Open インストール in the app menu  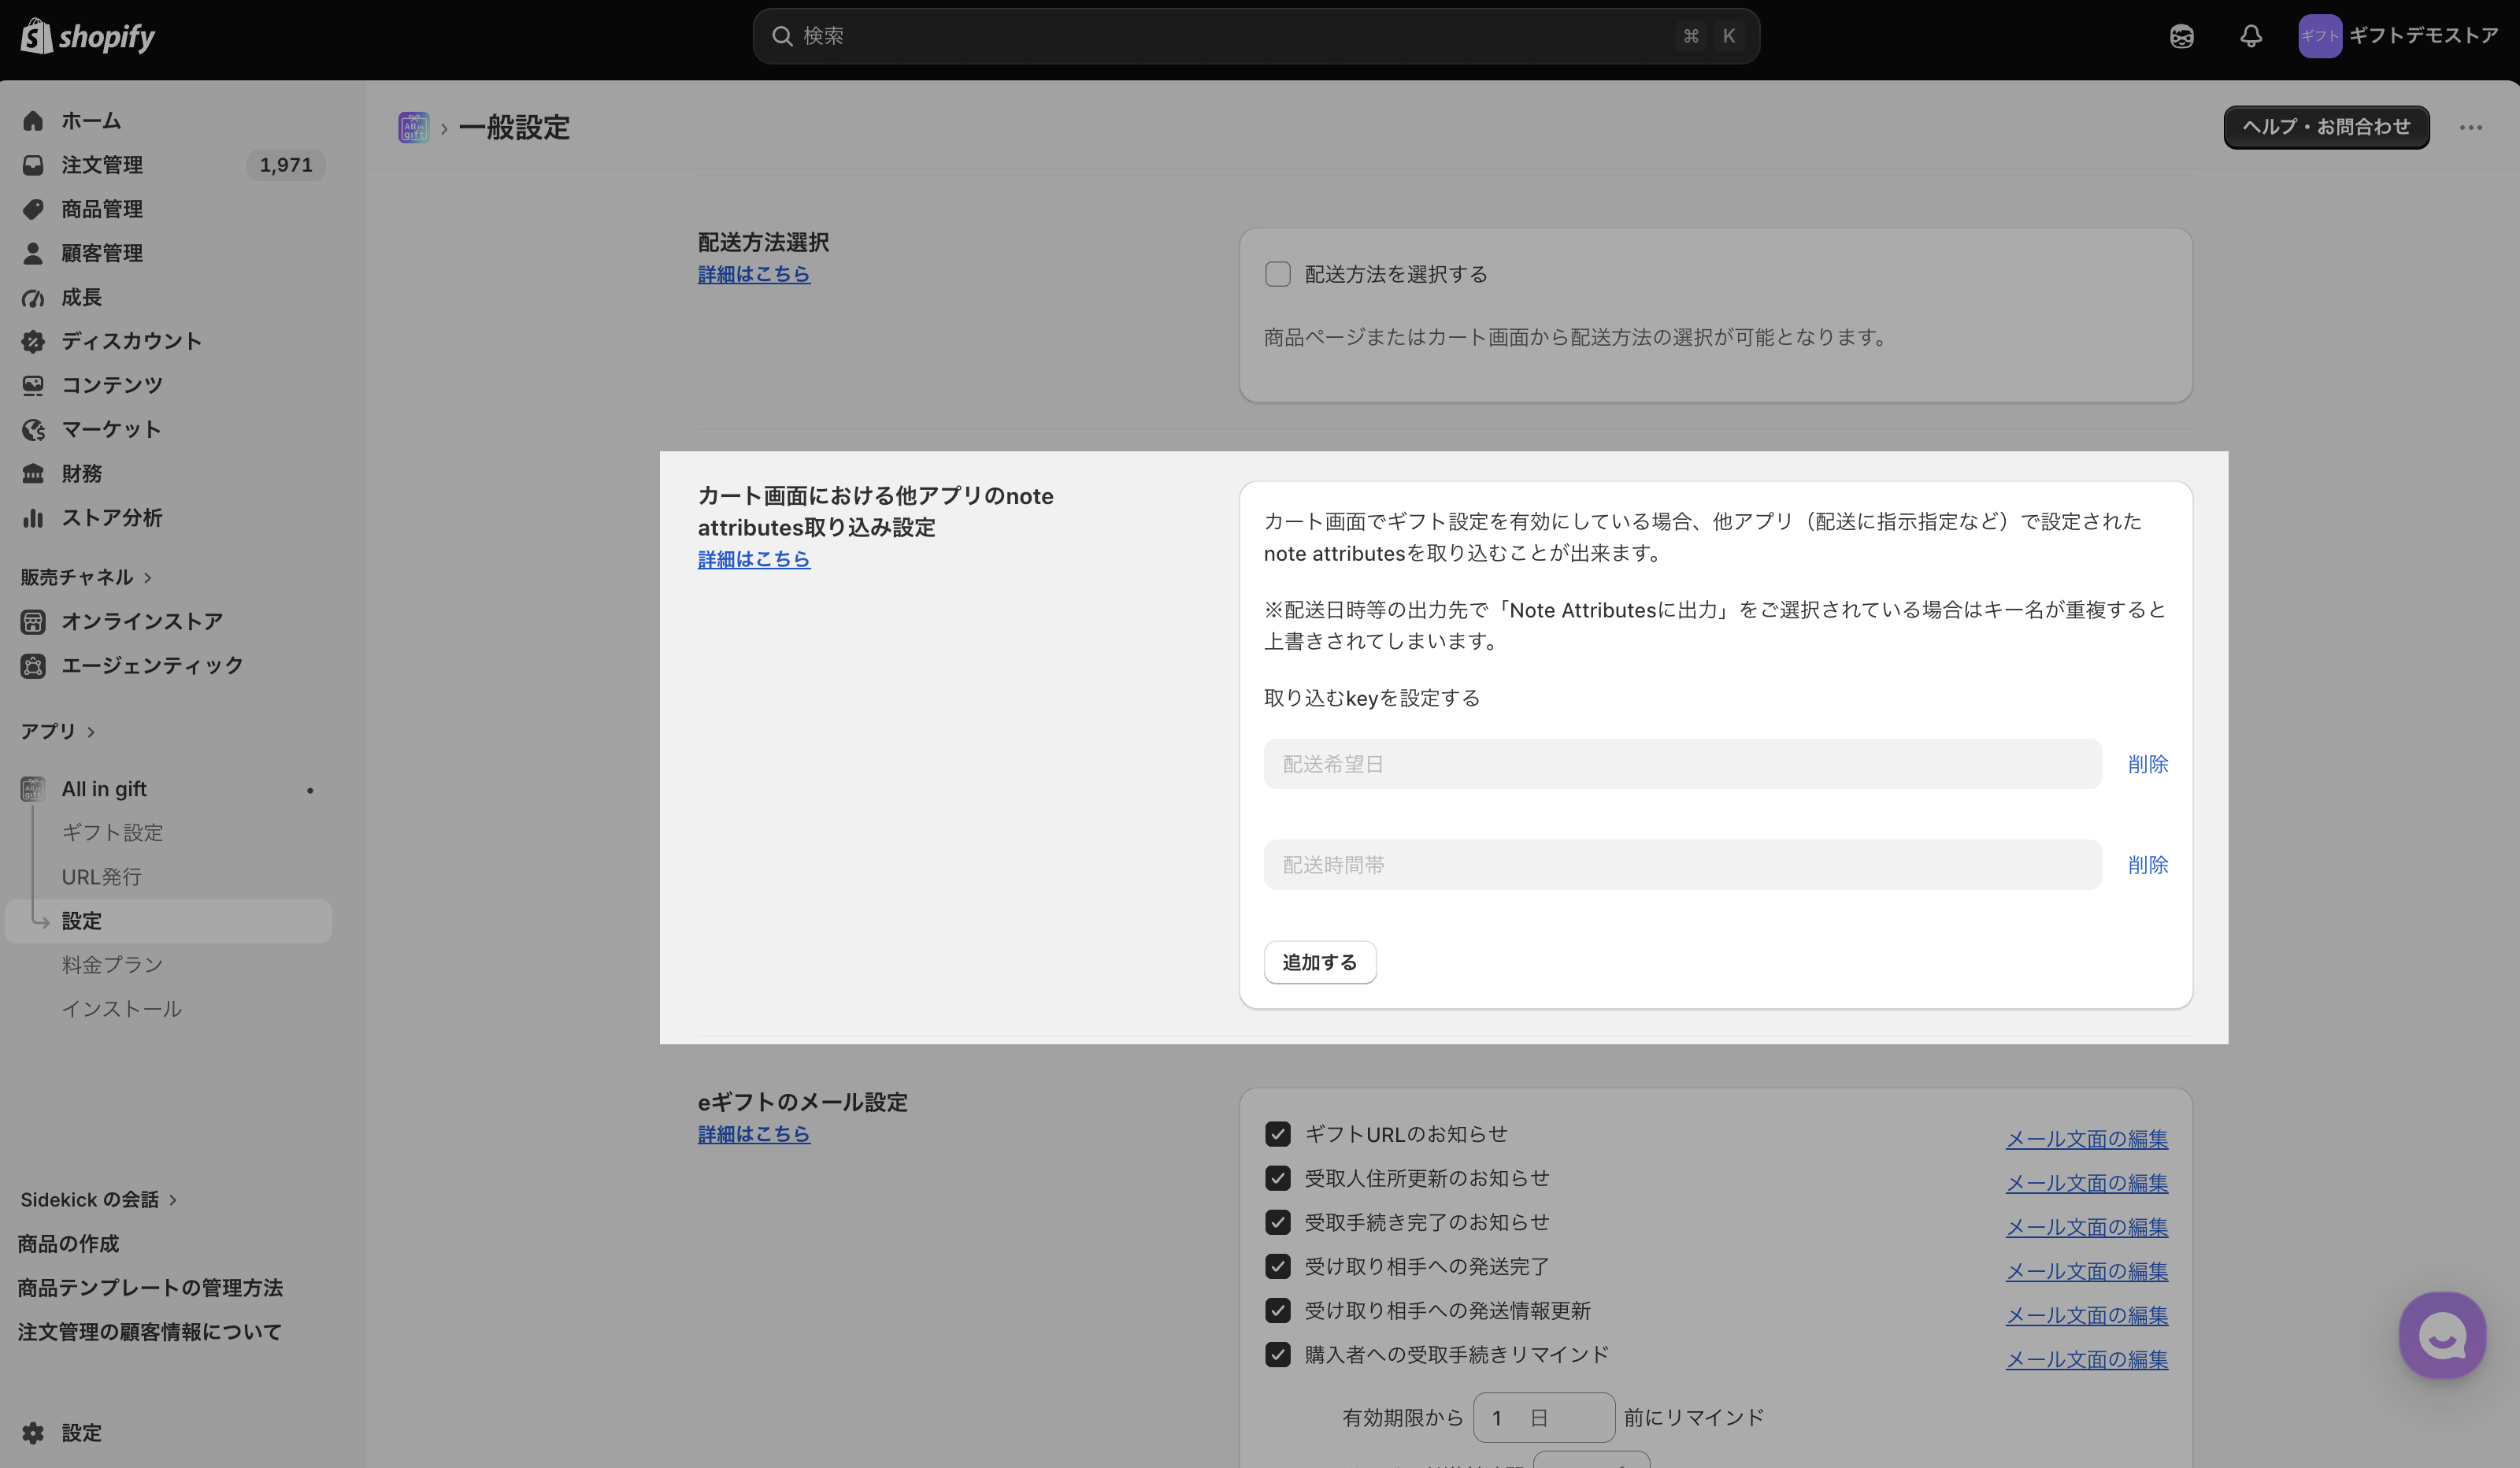[x=122, y=1008]
